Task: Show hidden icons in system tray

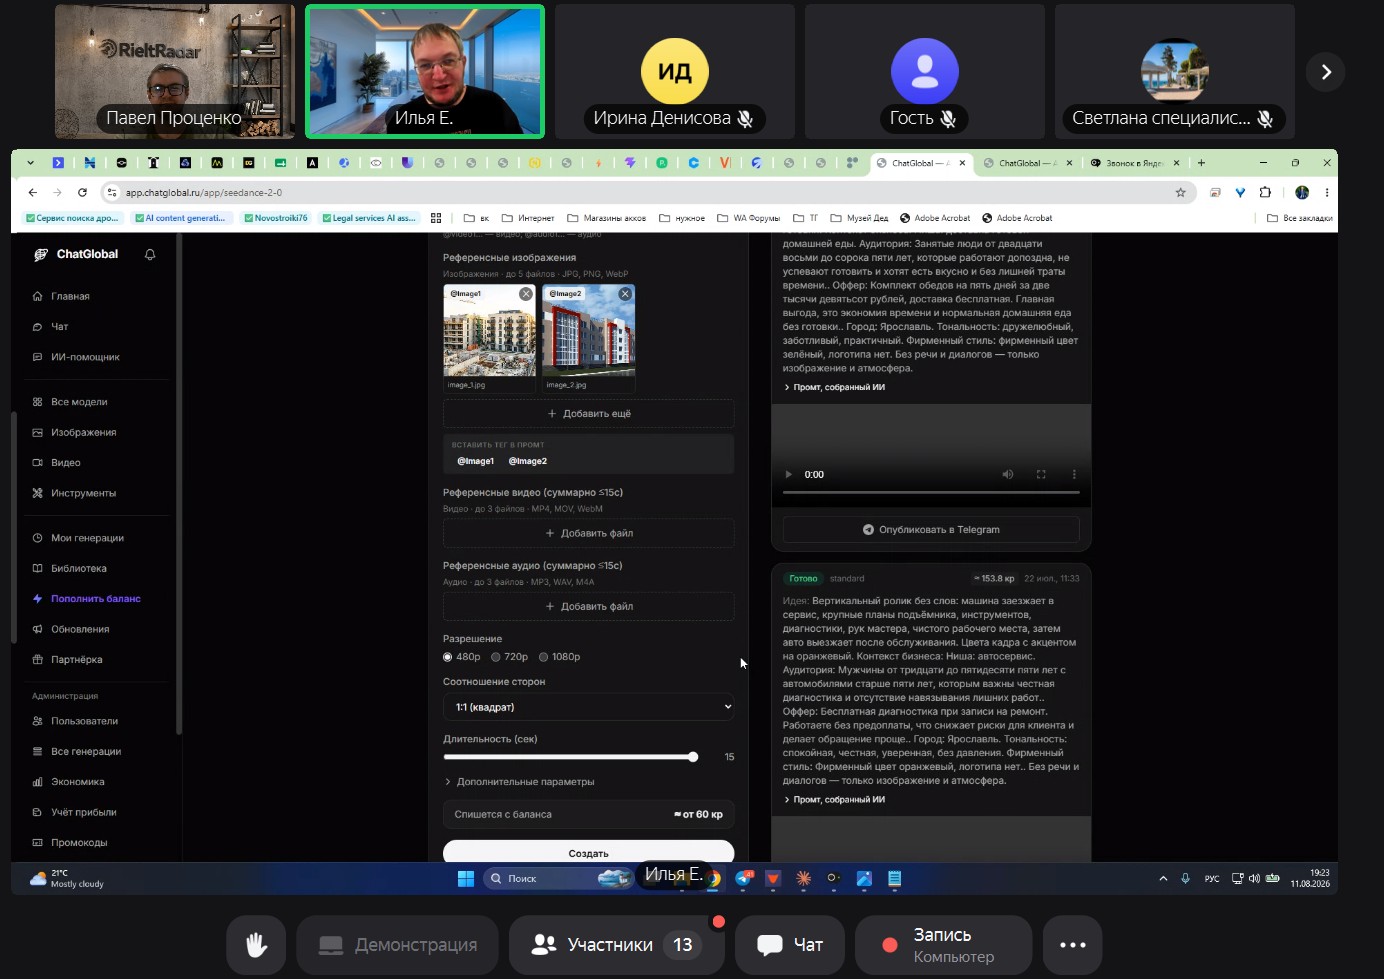Action: pos(1163,879)
